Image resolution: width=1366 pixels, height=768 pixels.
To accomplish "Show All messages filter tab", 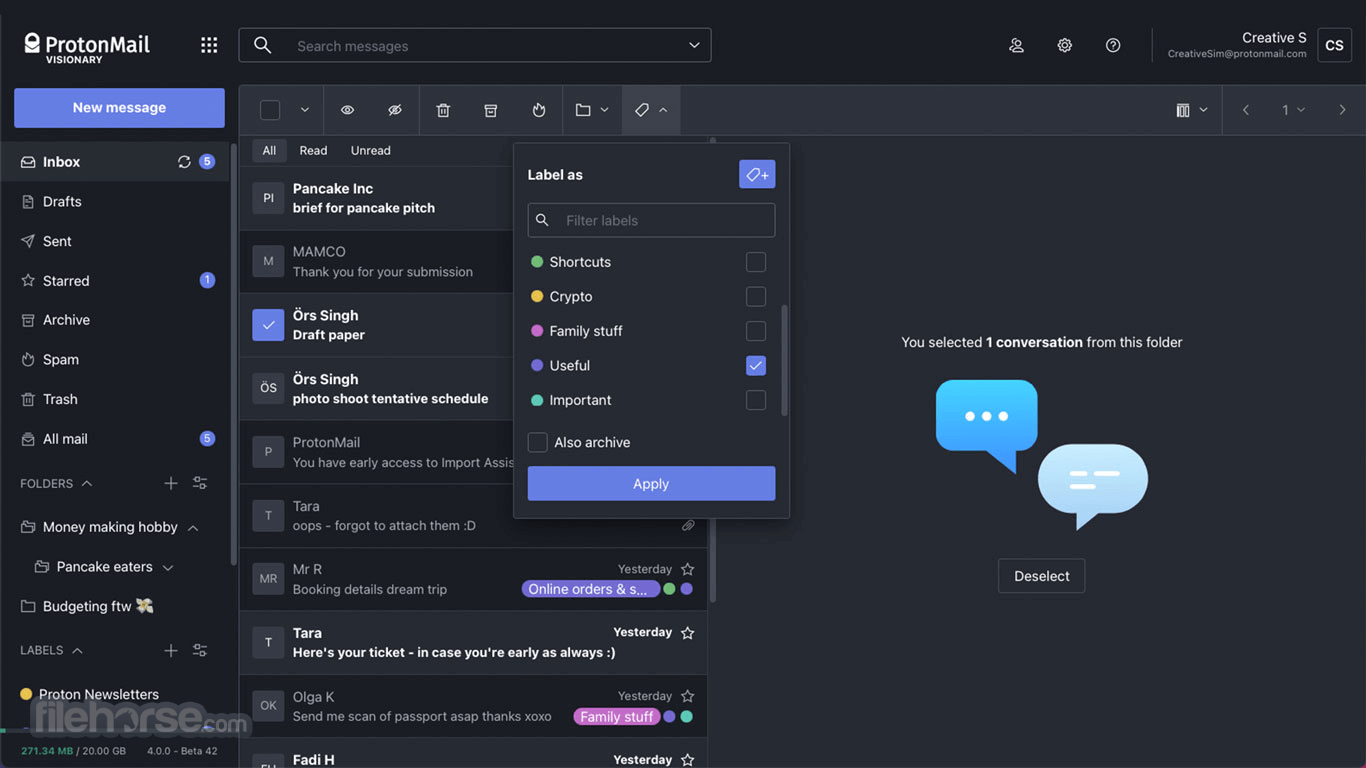I will tap(269, 150).
